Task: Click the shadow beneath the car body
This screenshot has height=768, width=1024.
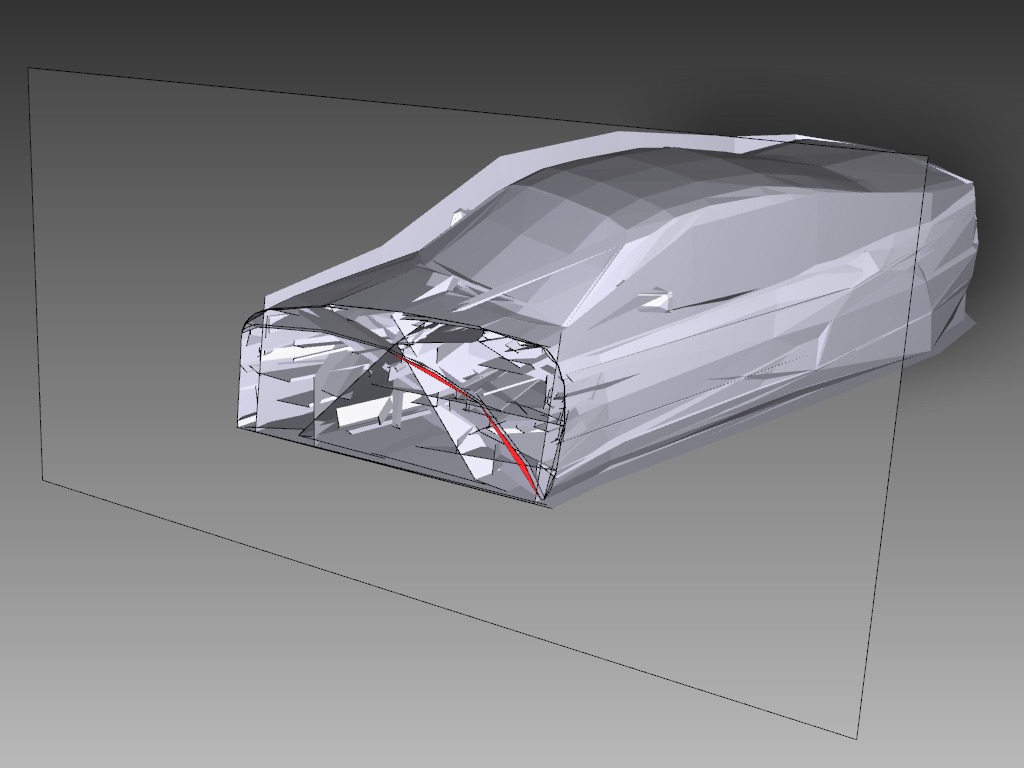Action: (700, 438)
